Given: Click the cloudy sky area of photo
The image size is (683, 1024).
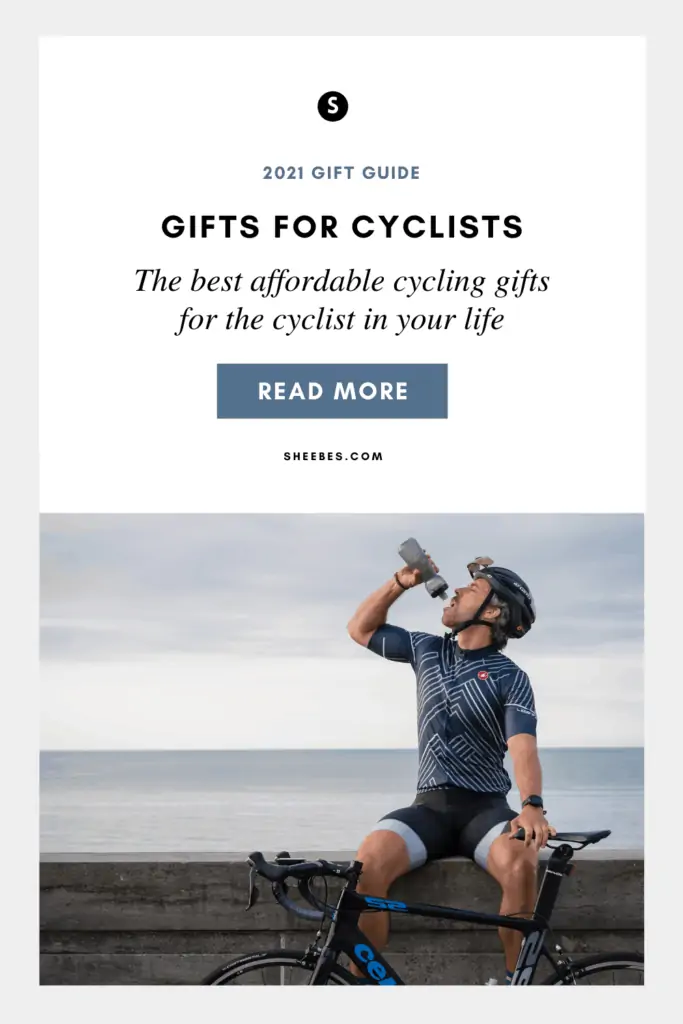Looking at the screenshot, I should tap(196, 627).
